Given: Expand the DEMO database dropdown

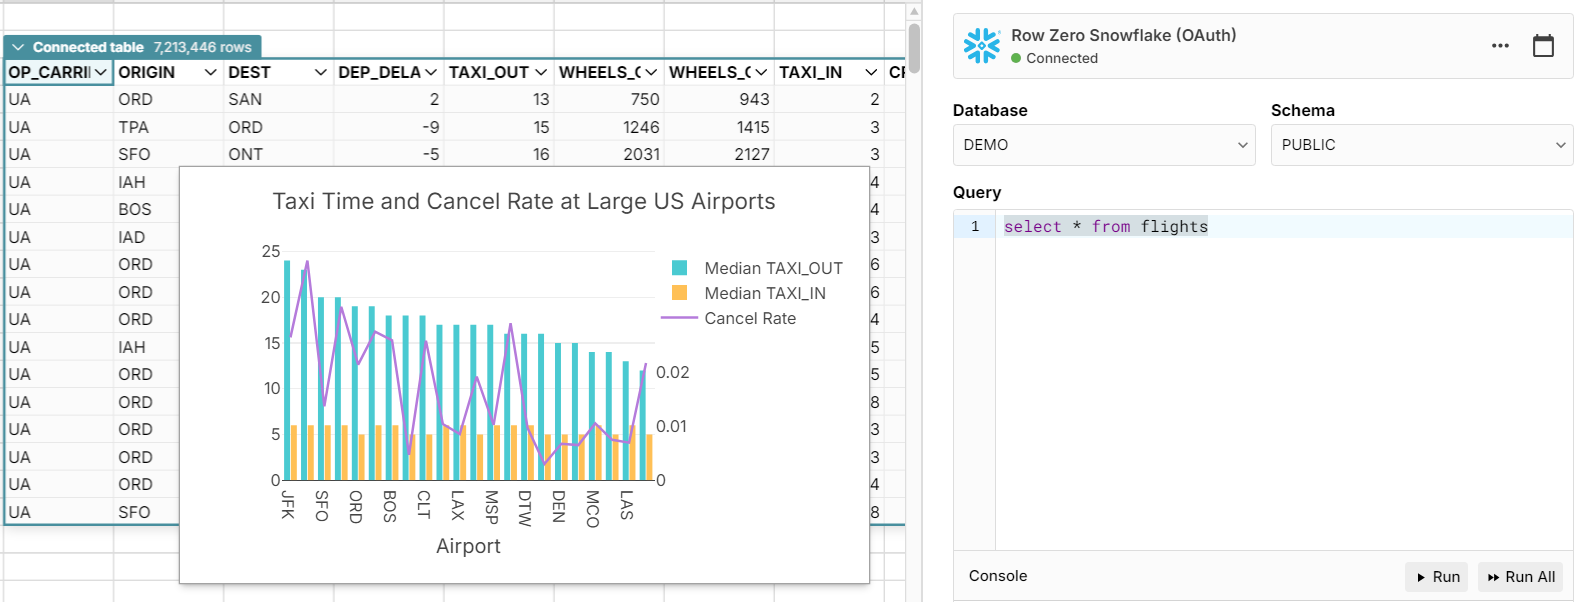Looking at the screenshot, I should [x=1103, y=145].
